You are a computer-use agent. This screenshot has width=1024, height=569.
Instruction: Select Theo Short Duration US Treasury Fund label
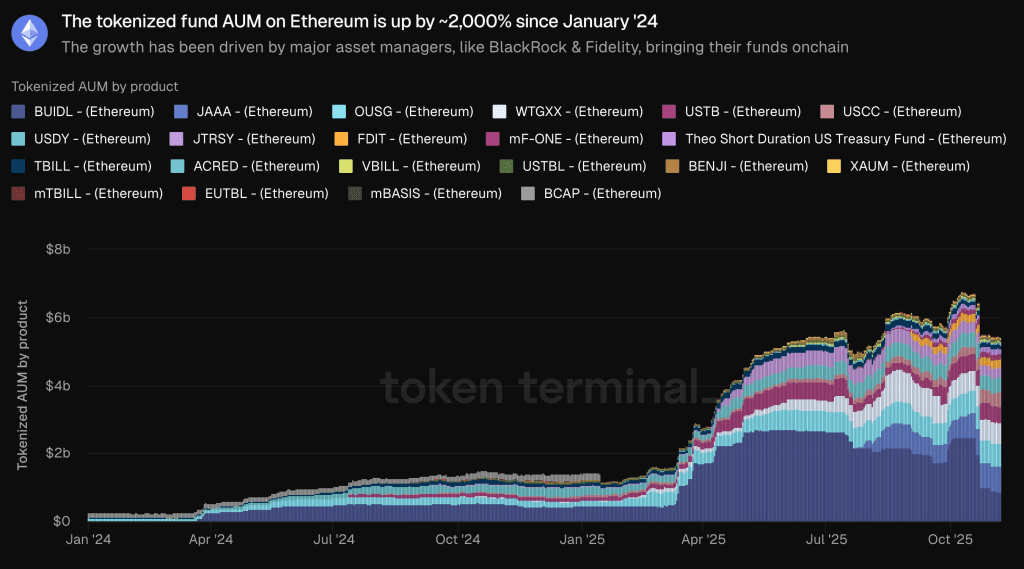point(845,139)
